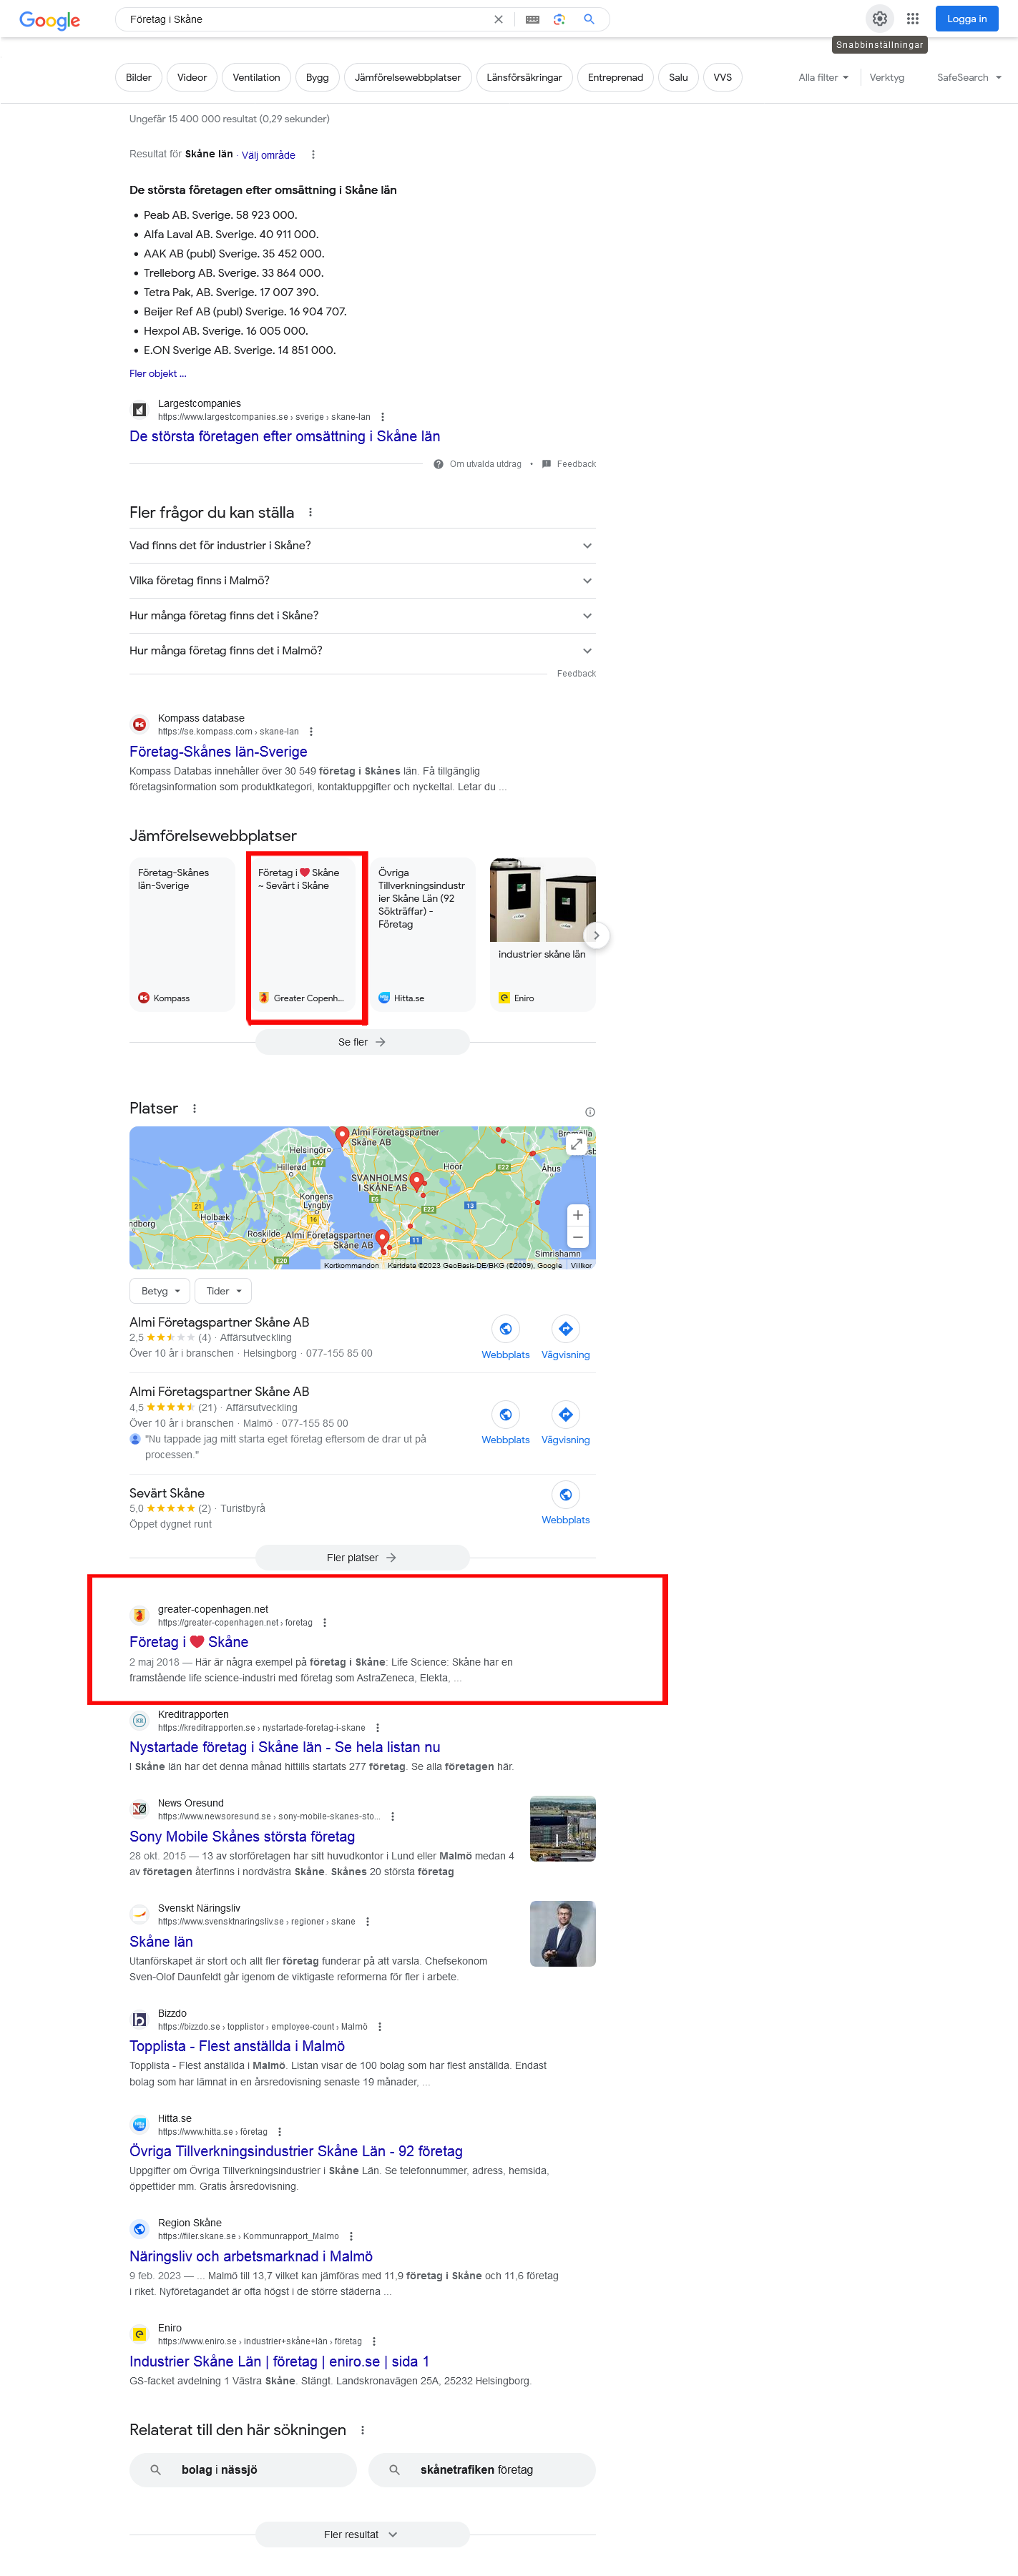Open the Hitta.se comparison card
The width and height of the screenshot is (1018, 2576).
click(x=422, y=934)
